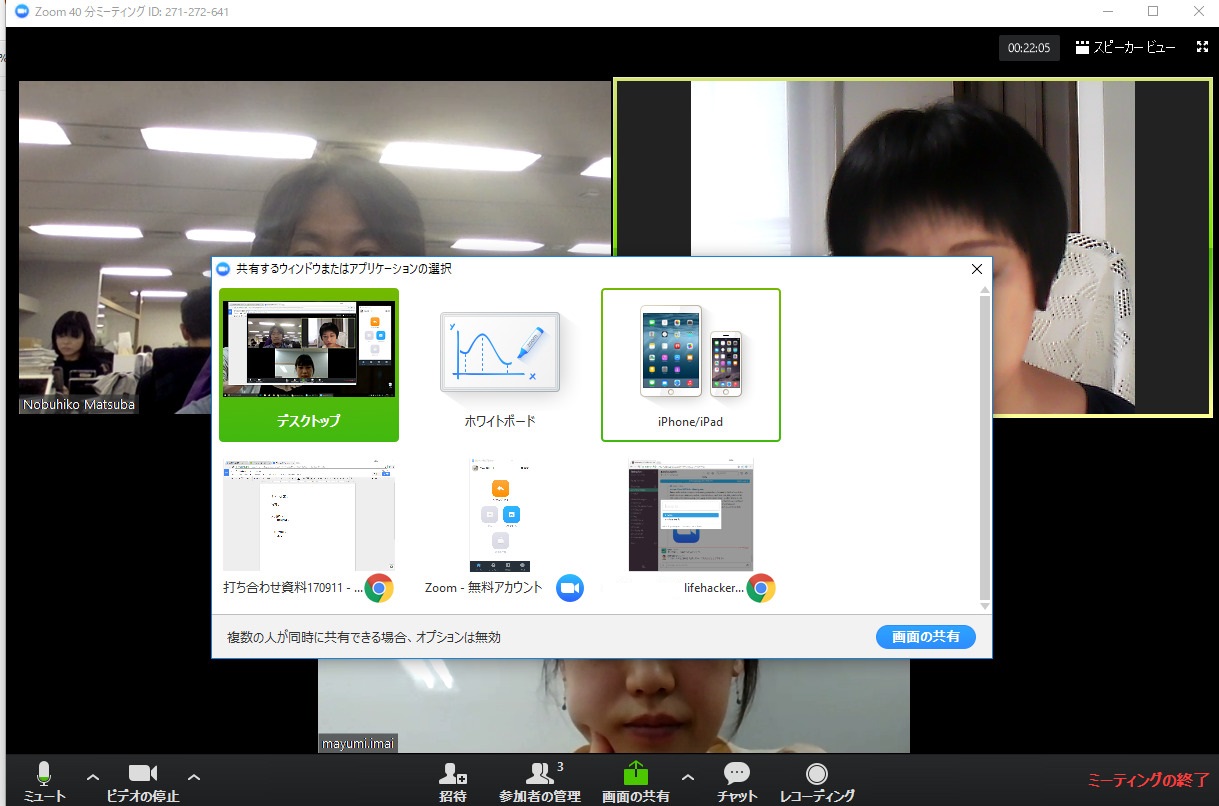Click the blue 画面の共有 button
The height and width of the screenshot is (806, 1219).
click(x=926, y=637)
